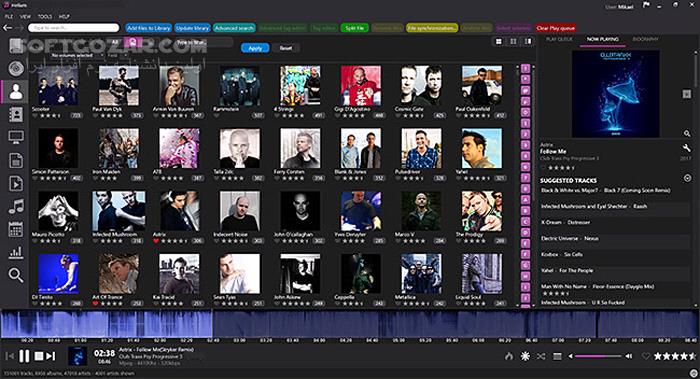700x379 pixels.
Task: Click the speaker volume icon
Action: tap(629, 356)
